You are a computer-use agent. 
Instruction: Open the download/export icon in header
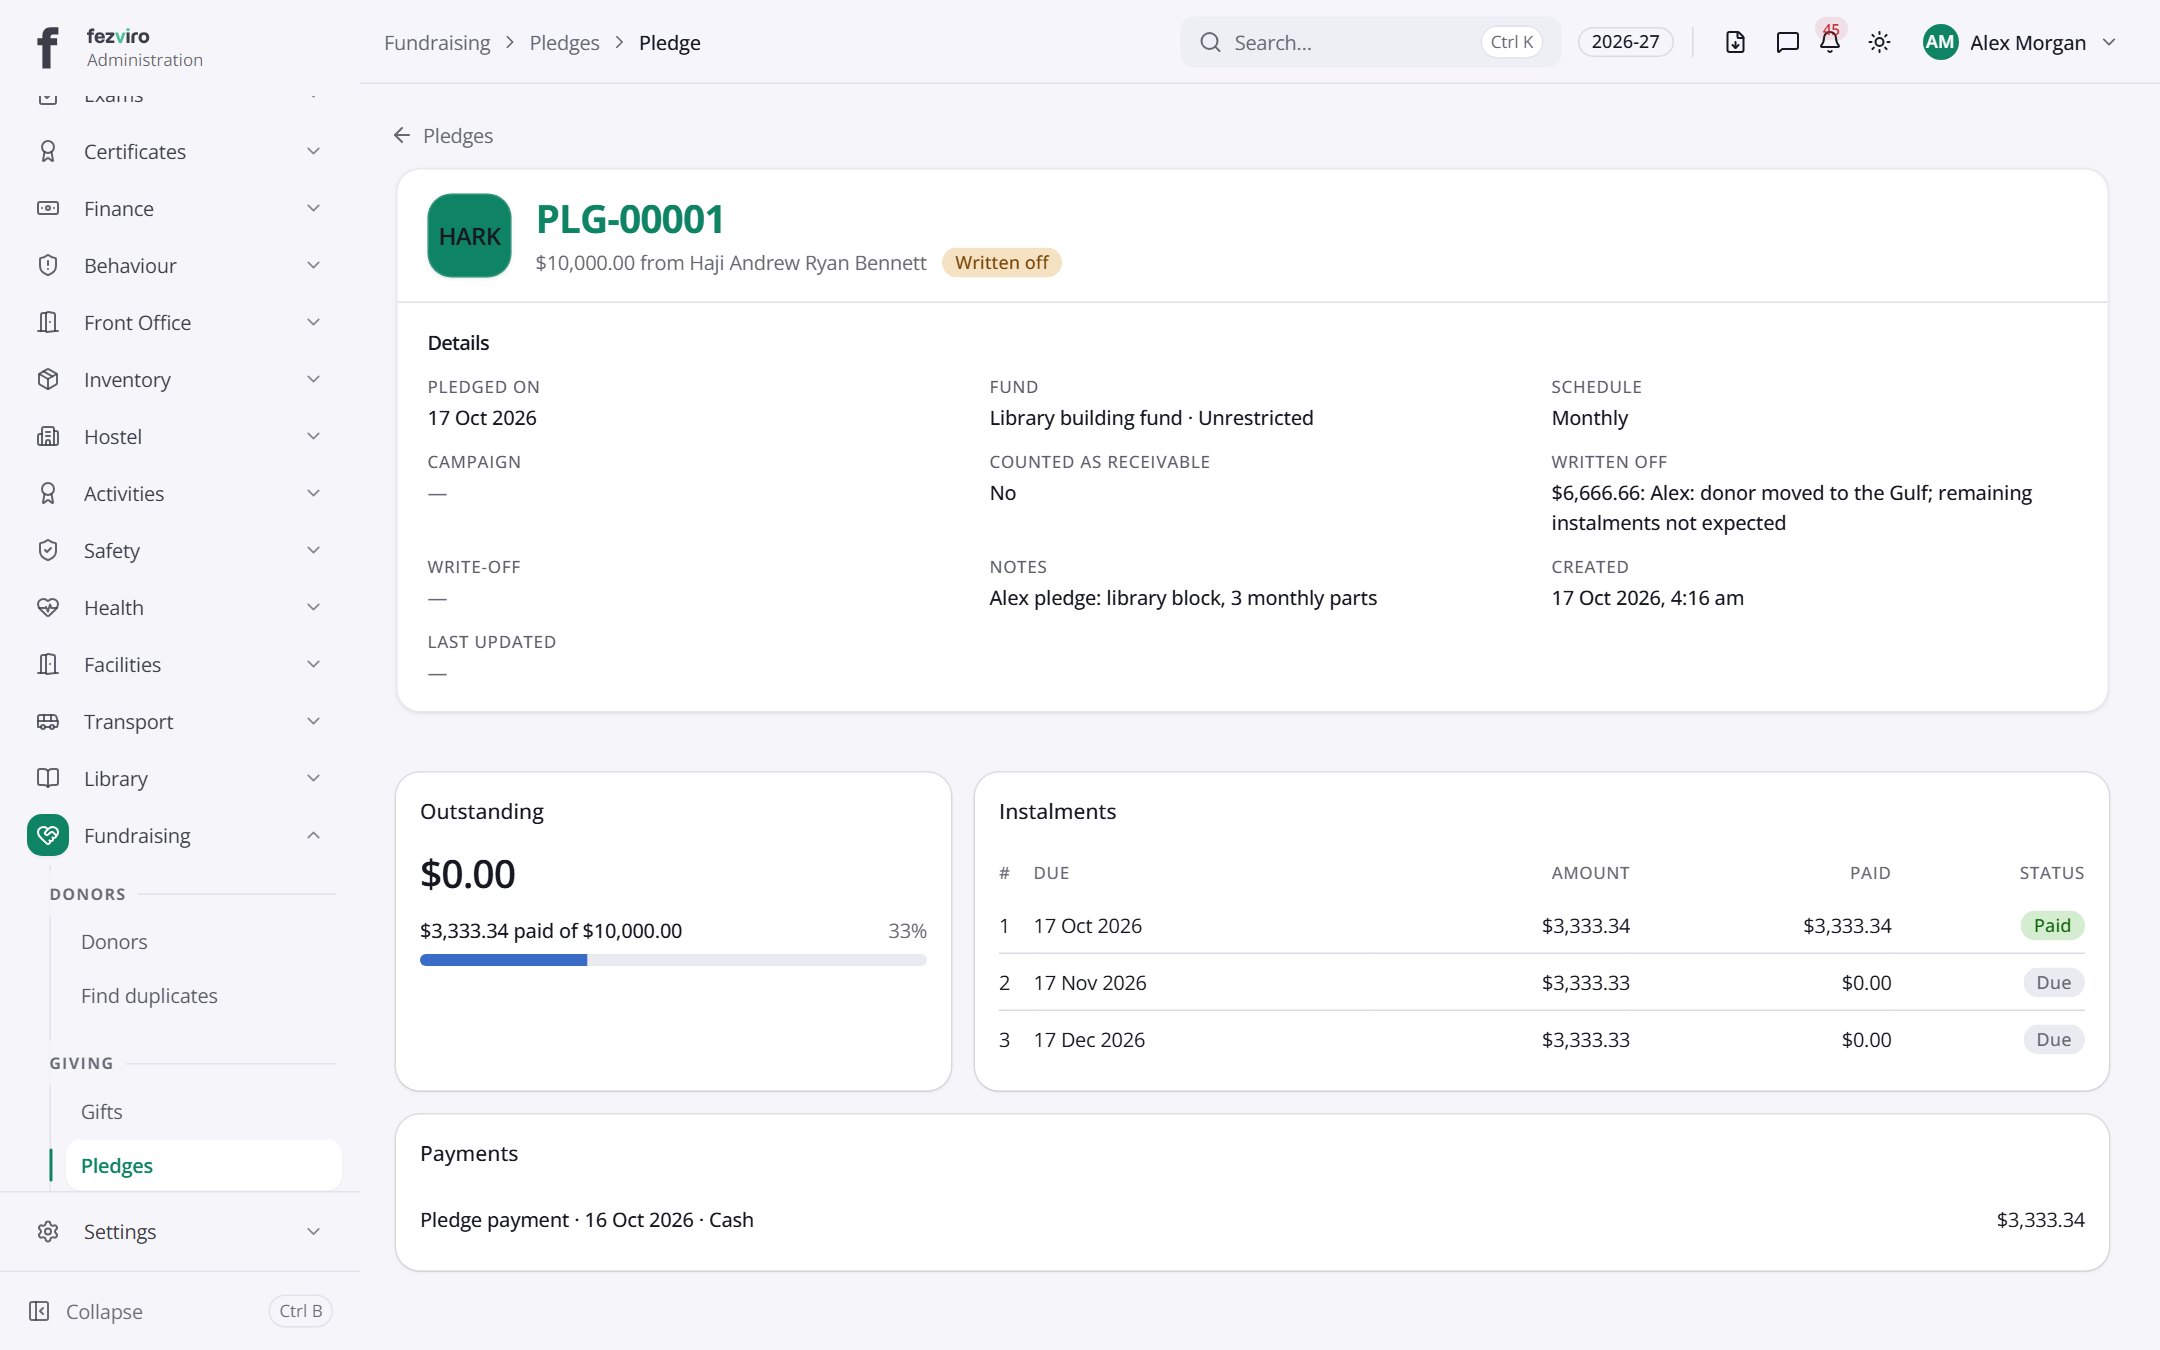(1735, 42)
